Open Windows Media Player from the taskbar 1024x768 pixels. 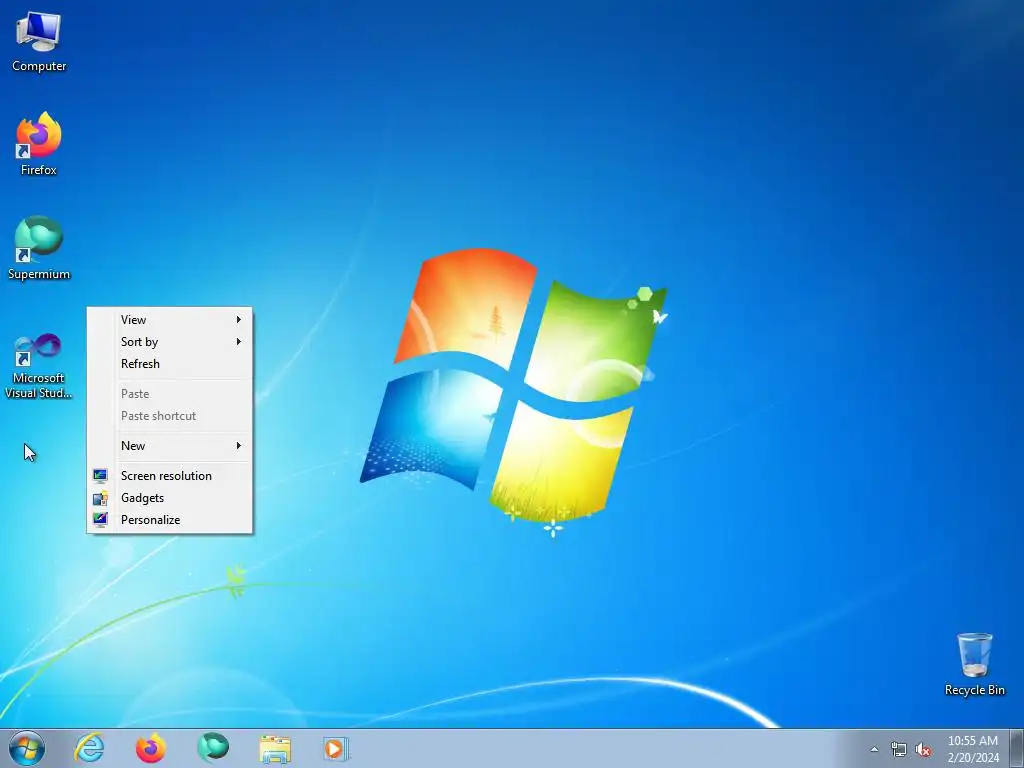pos(336,748)
